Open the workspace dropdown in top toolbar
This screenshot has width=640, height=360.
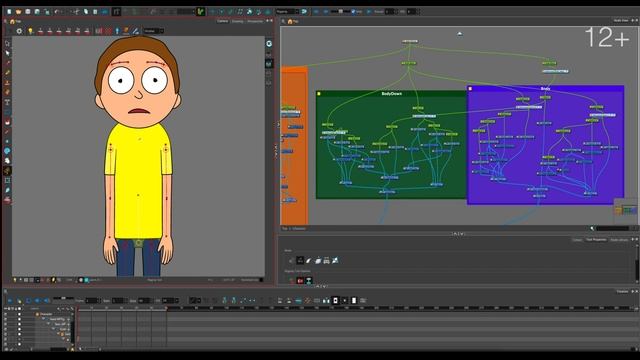click(x=288, y=12)
